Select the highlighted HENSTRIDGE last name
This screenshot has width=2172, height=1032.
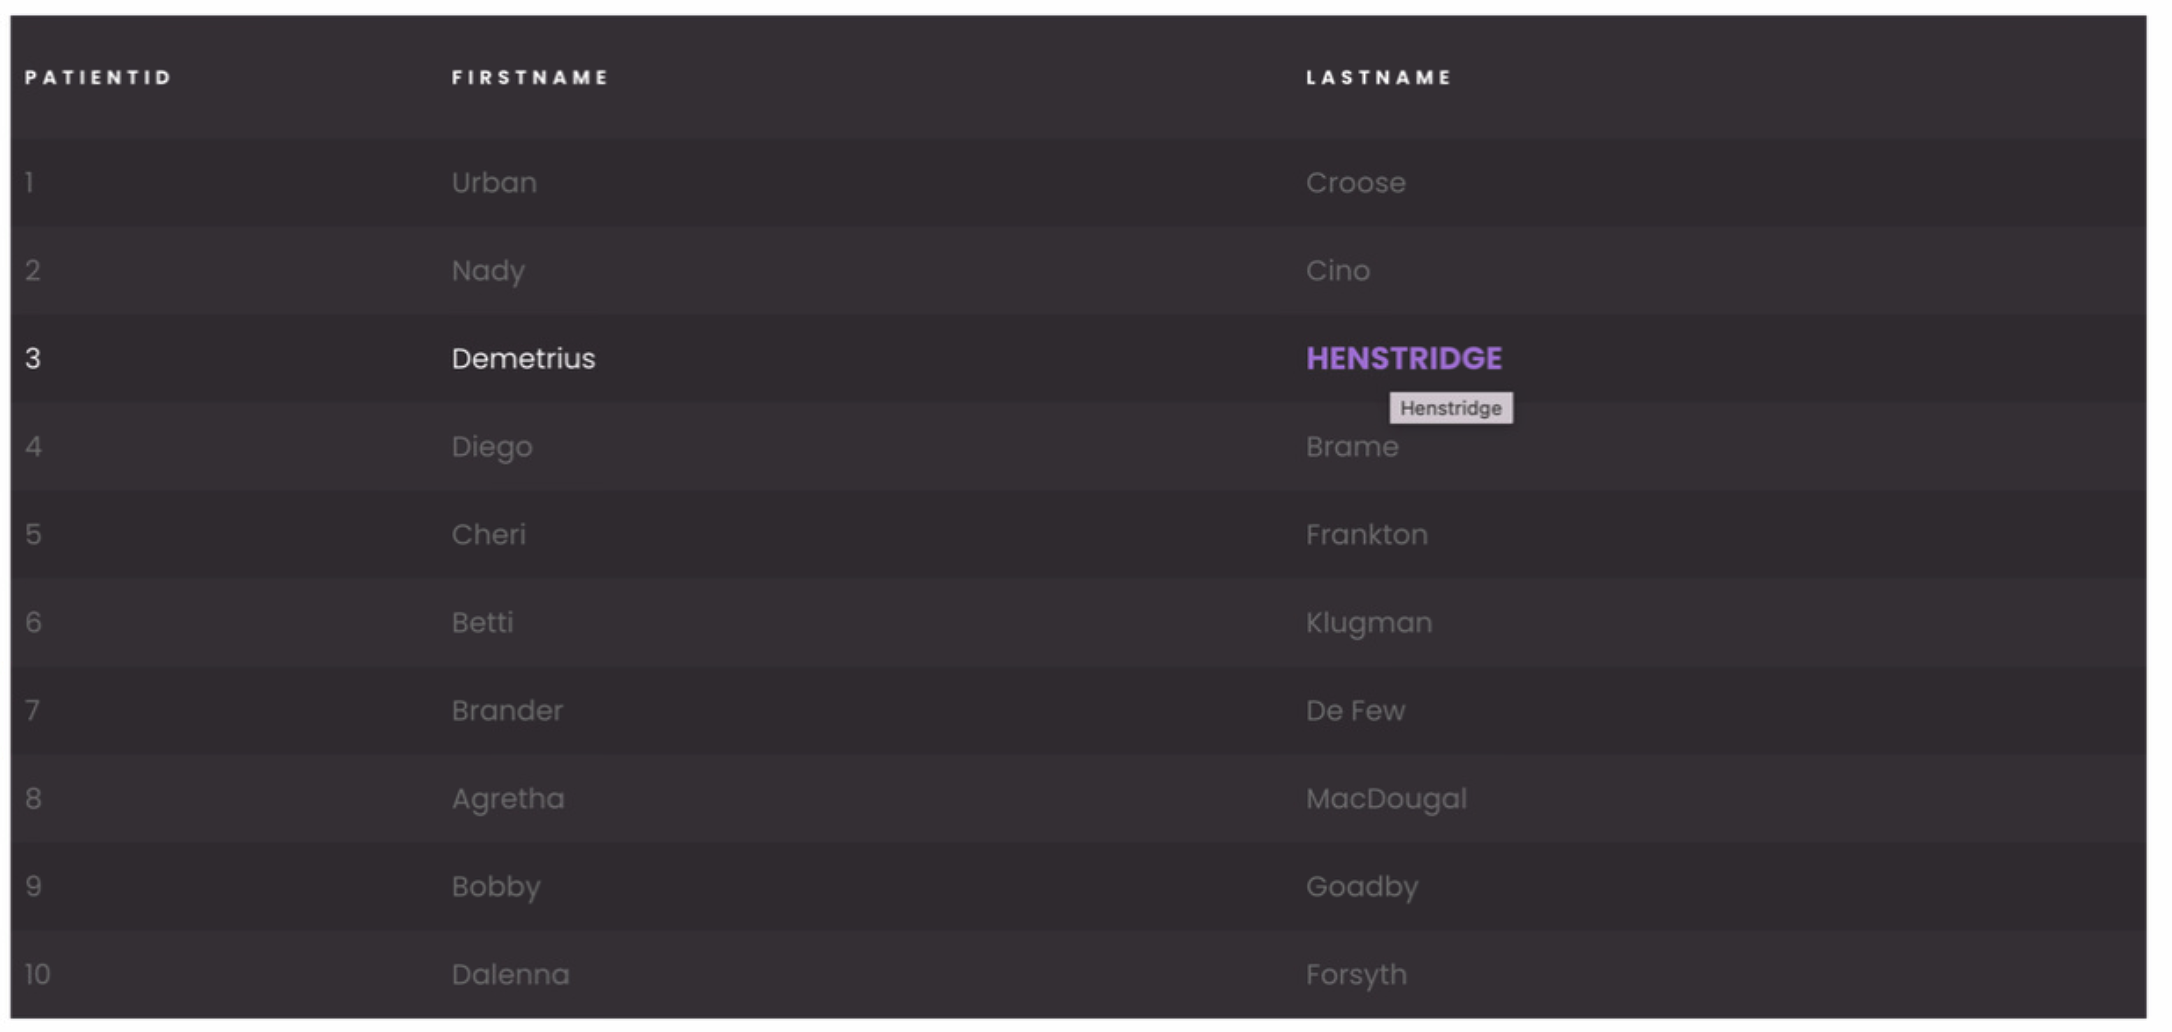point(1404,358)
